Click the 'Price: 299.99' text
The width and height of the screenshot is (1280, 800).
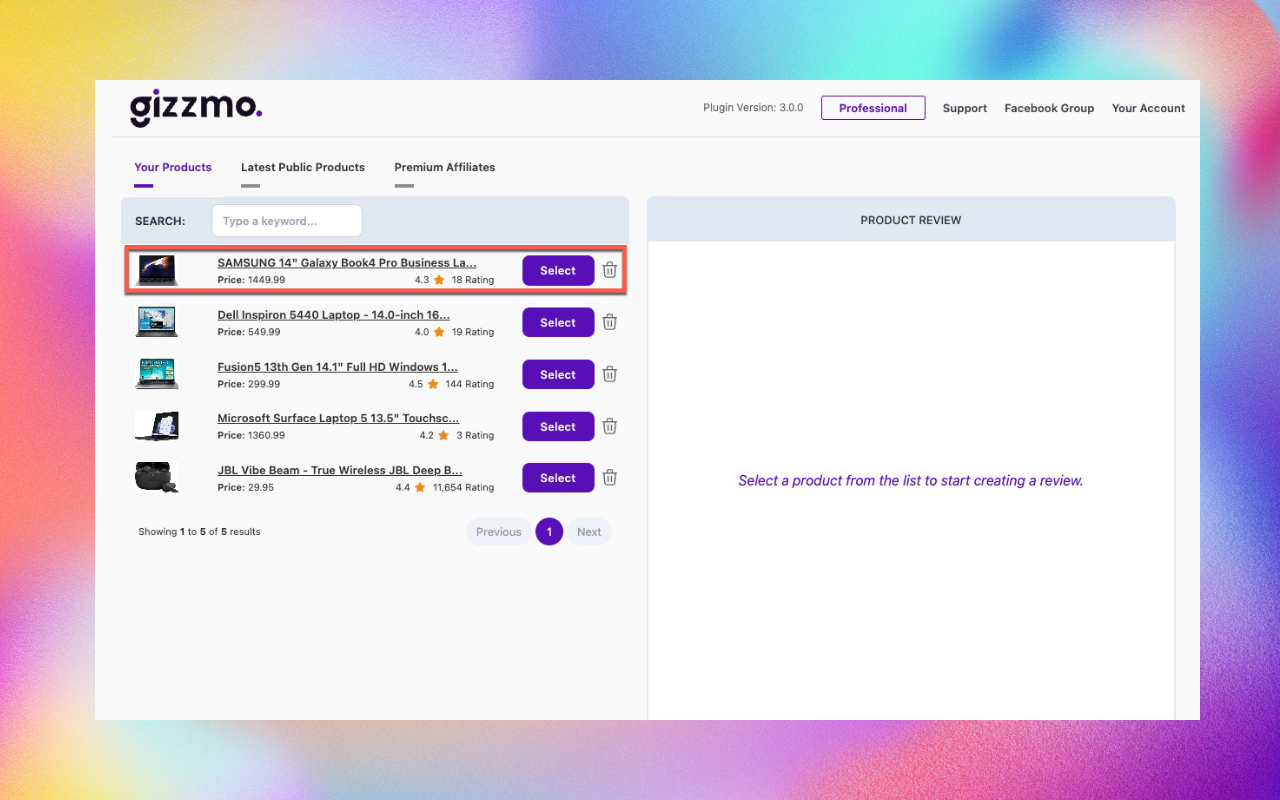249,384
